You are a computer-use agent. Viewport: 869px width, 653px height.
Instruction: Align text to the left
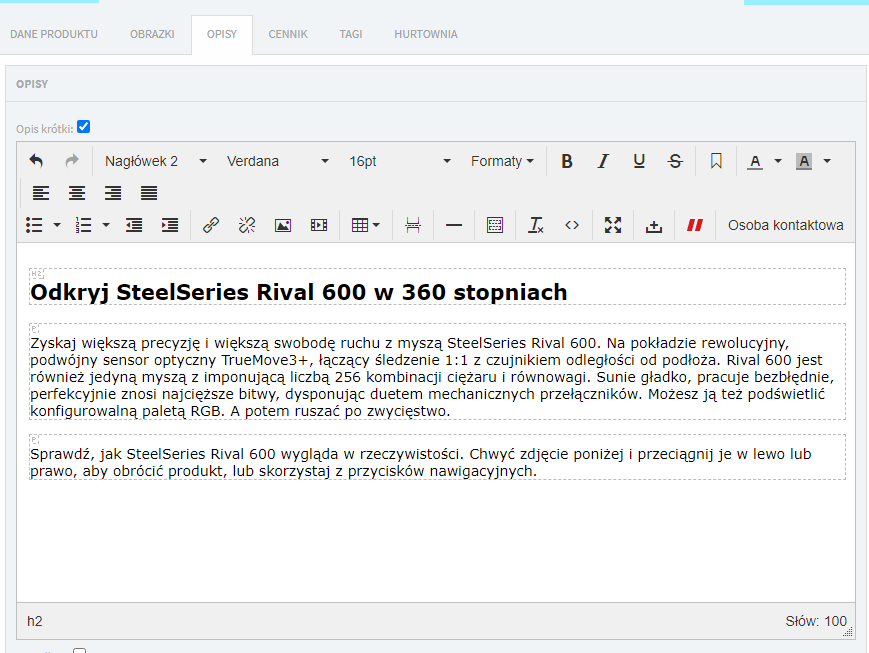[x=41, y=193]
